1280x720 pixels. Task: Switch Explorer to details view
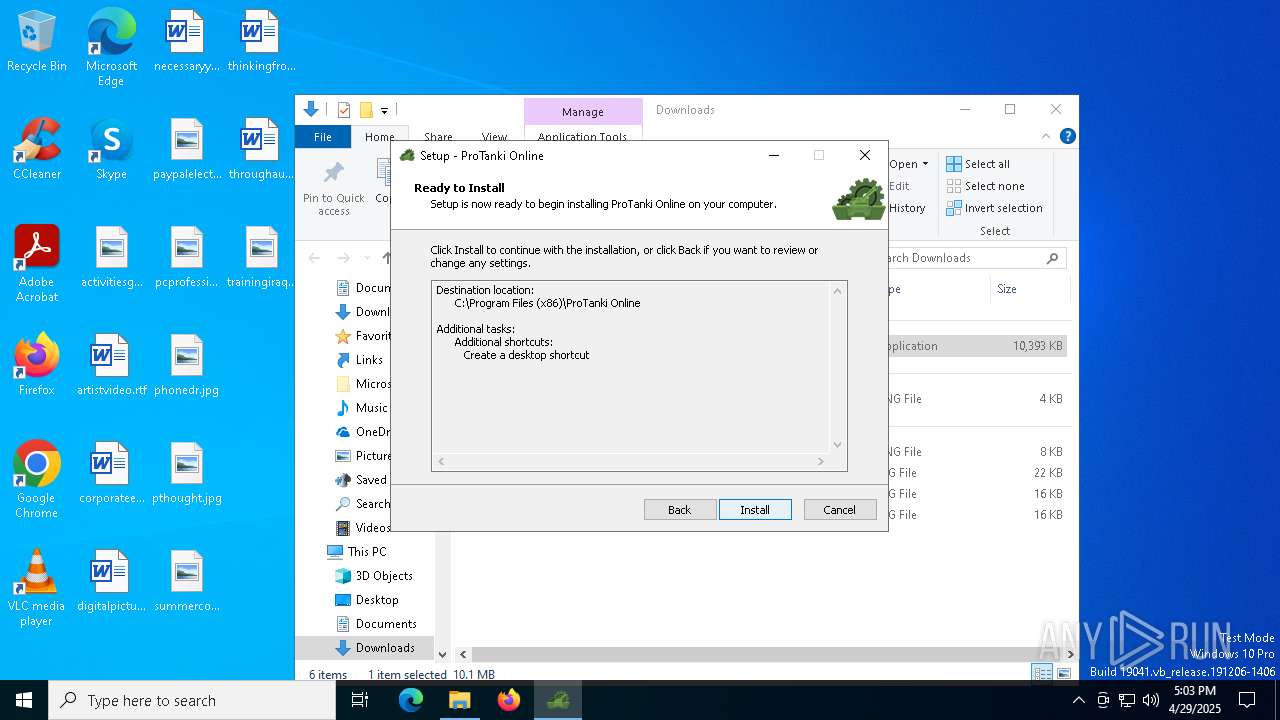tap(1042, 674)
